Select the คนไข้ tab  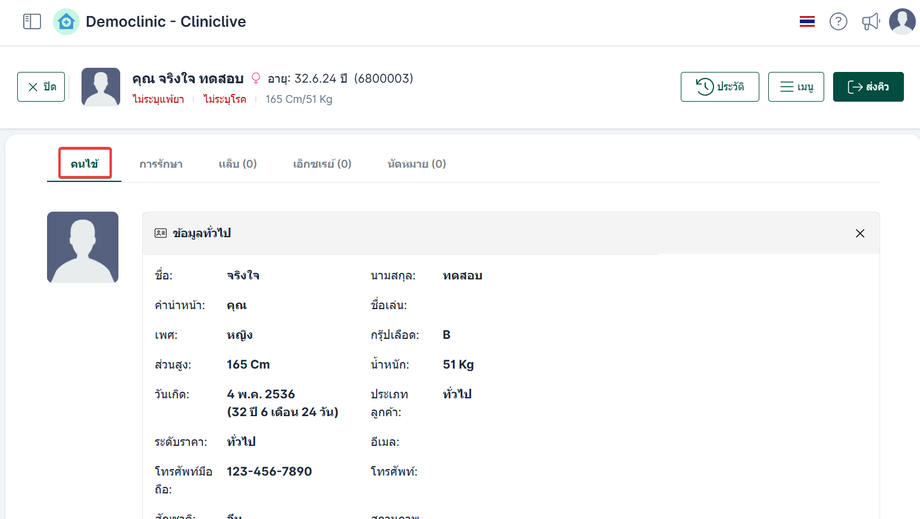84,164
